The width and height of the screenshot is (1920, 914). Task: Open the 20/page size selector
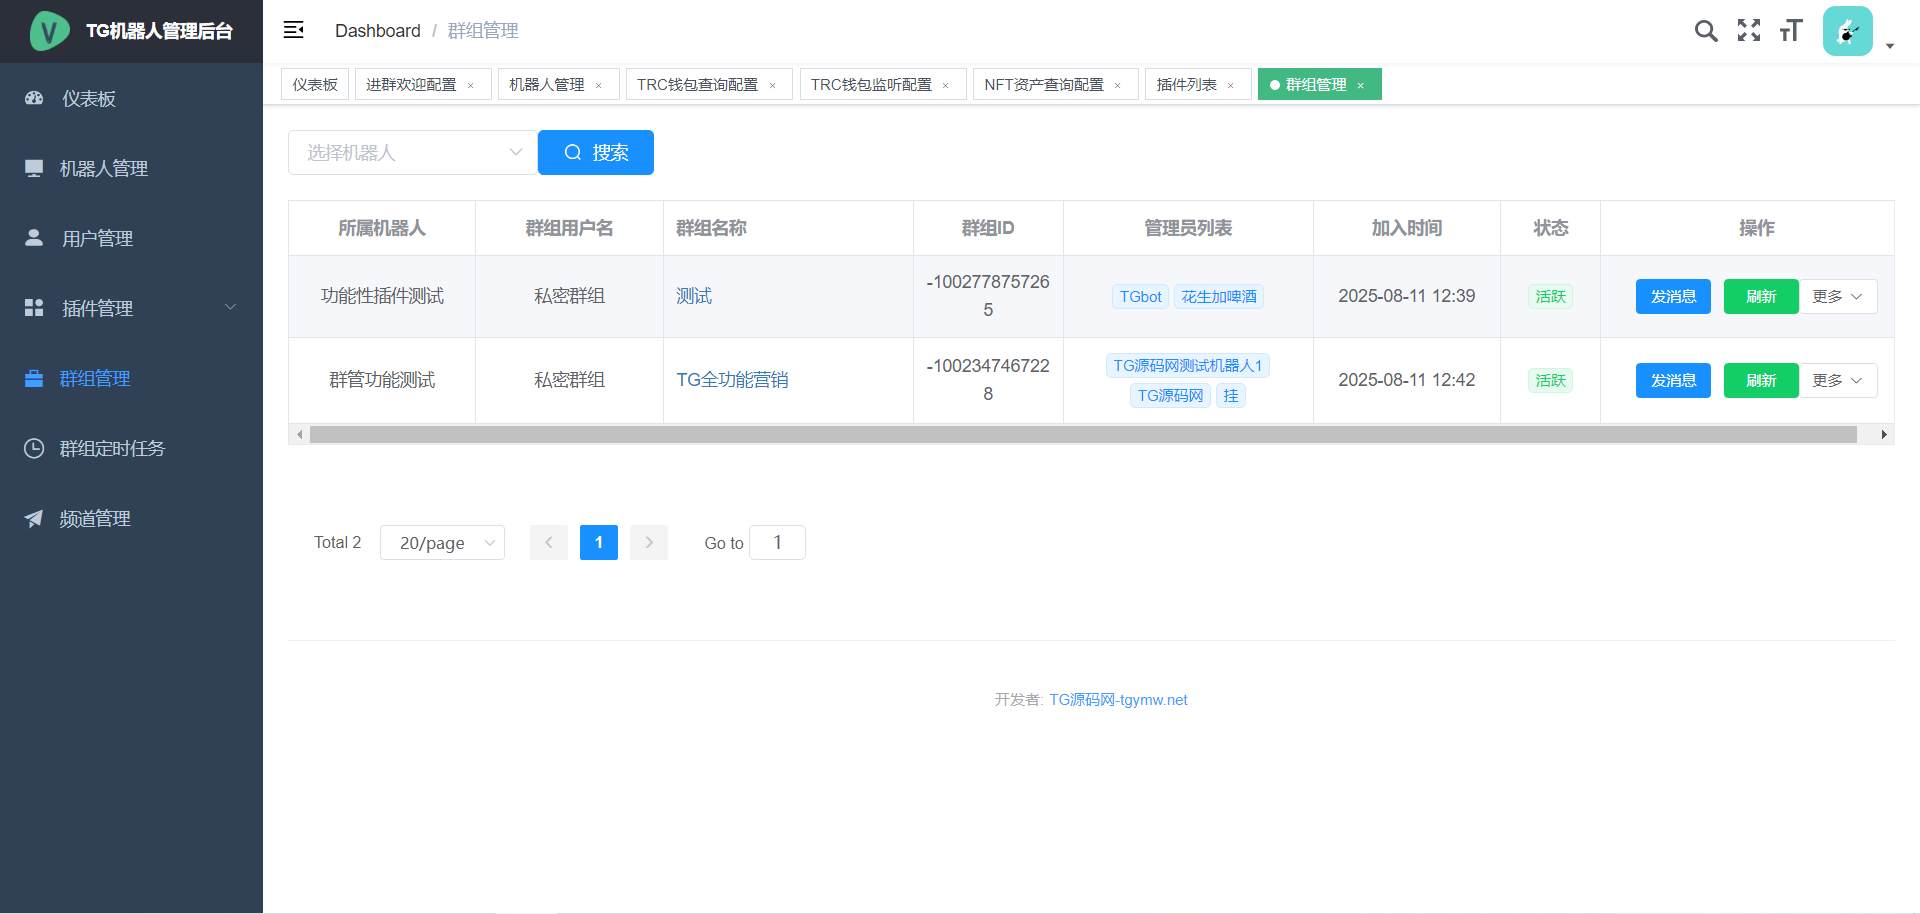click(x=442, y=543)
